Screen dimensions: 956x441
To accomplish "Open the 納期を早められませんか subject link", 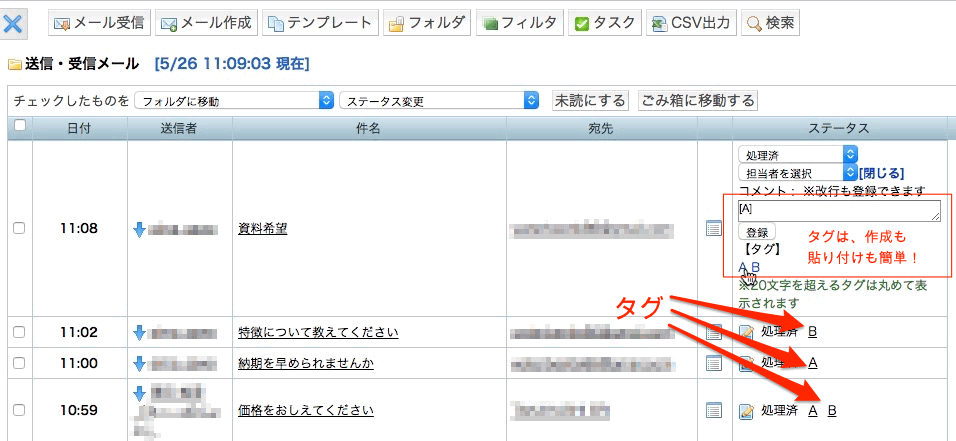I will 305,364.
